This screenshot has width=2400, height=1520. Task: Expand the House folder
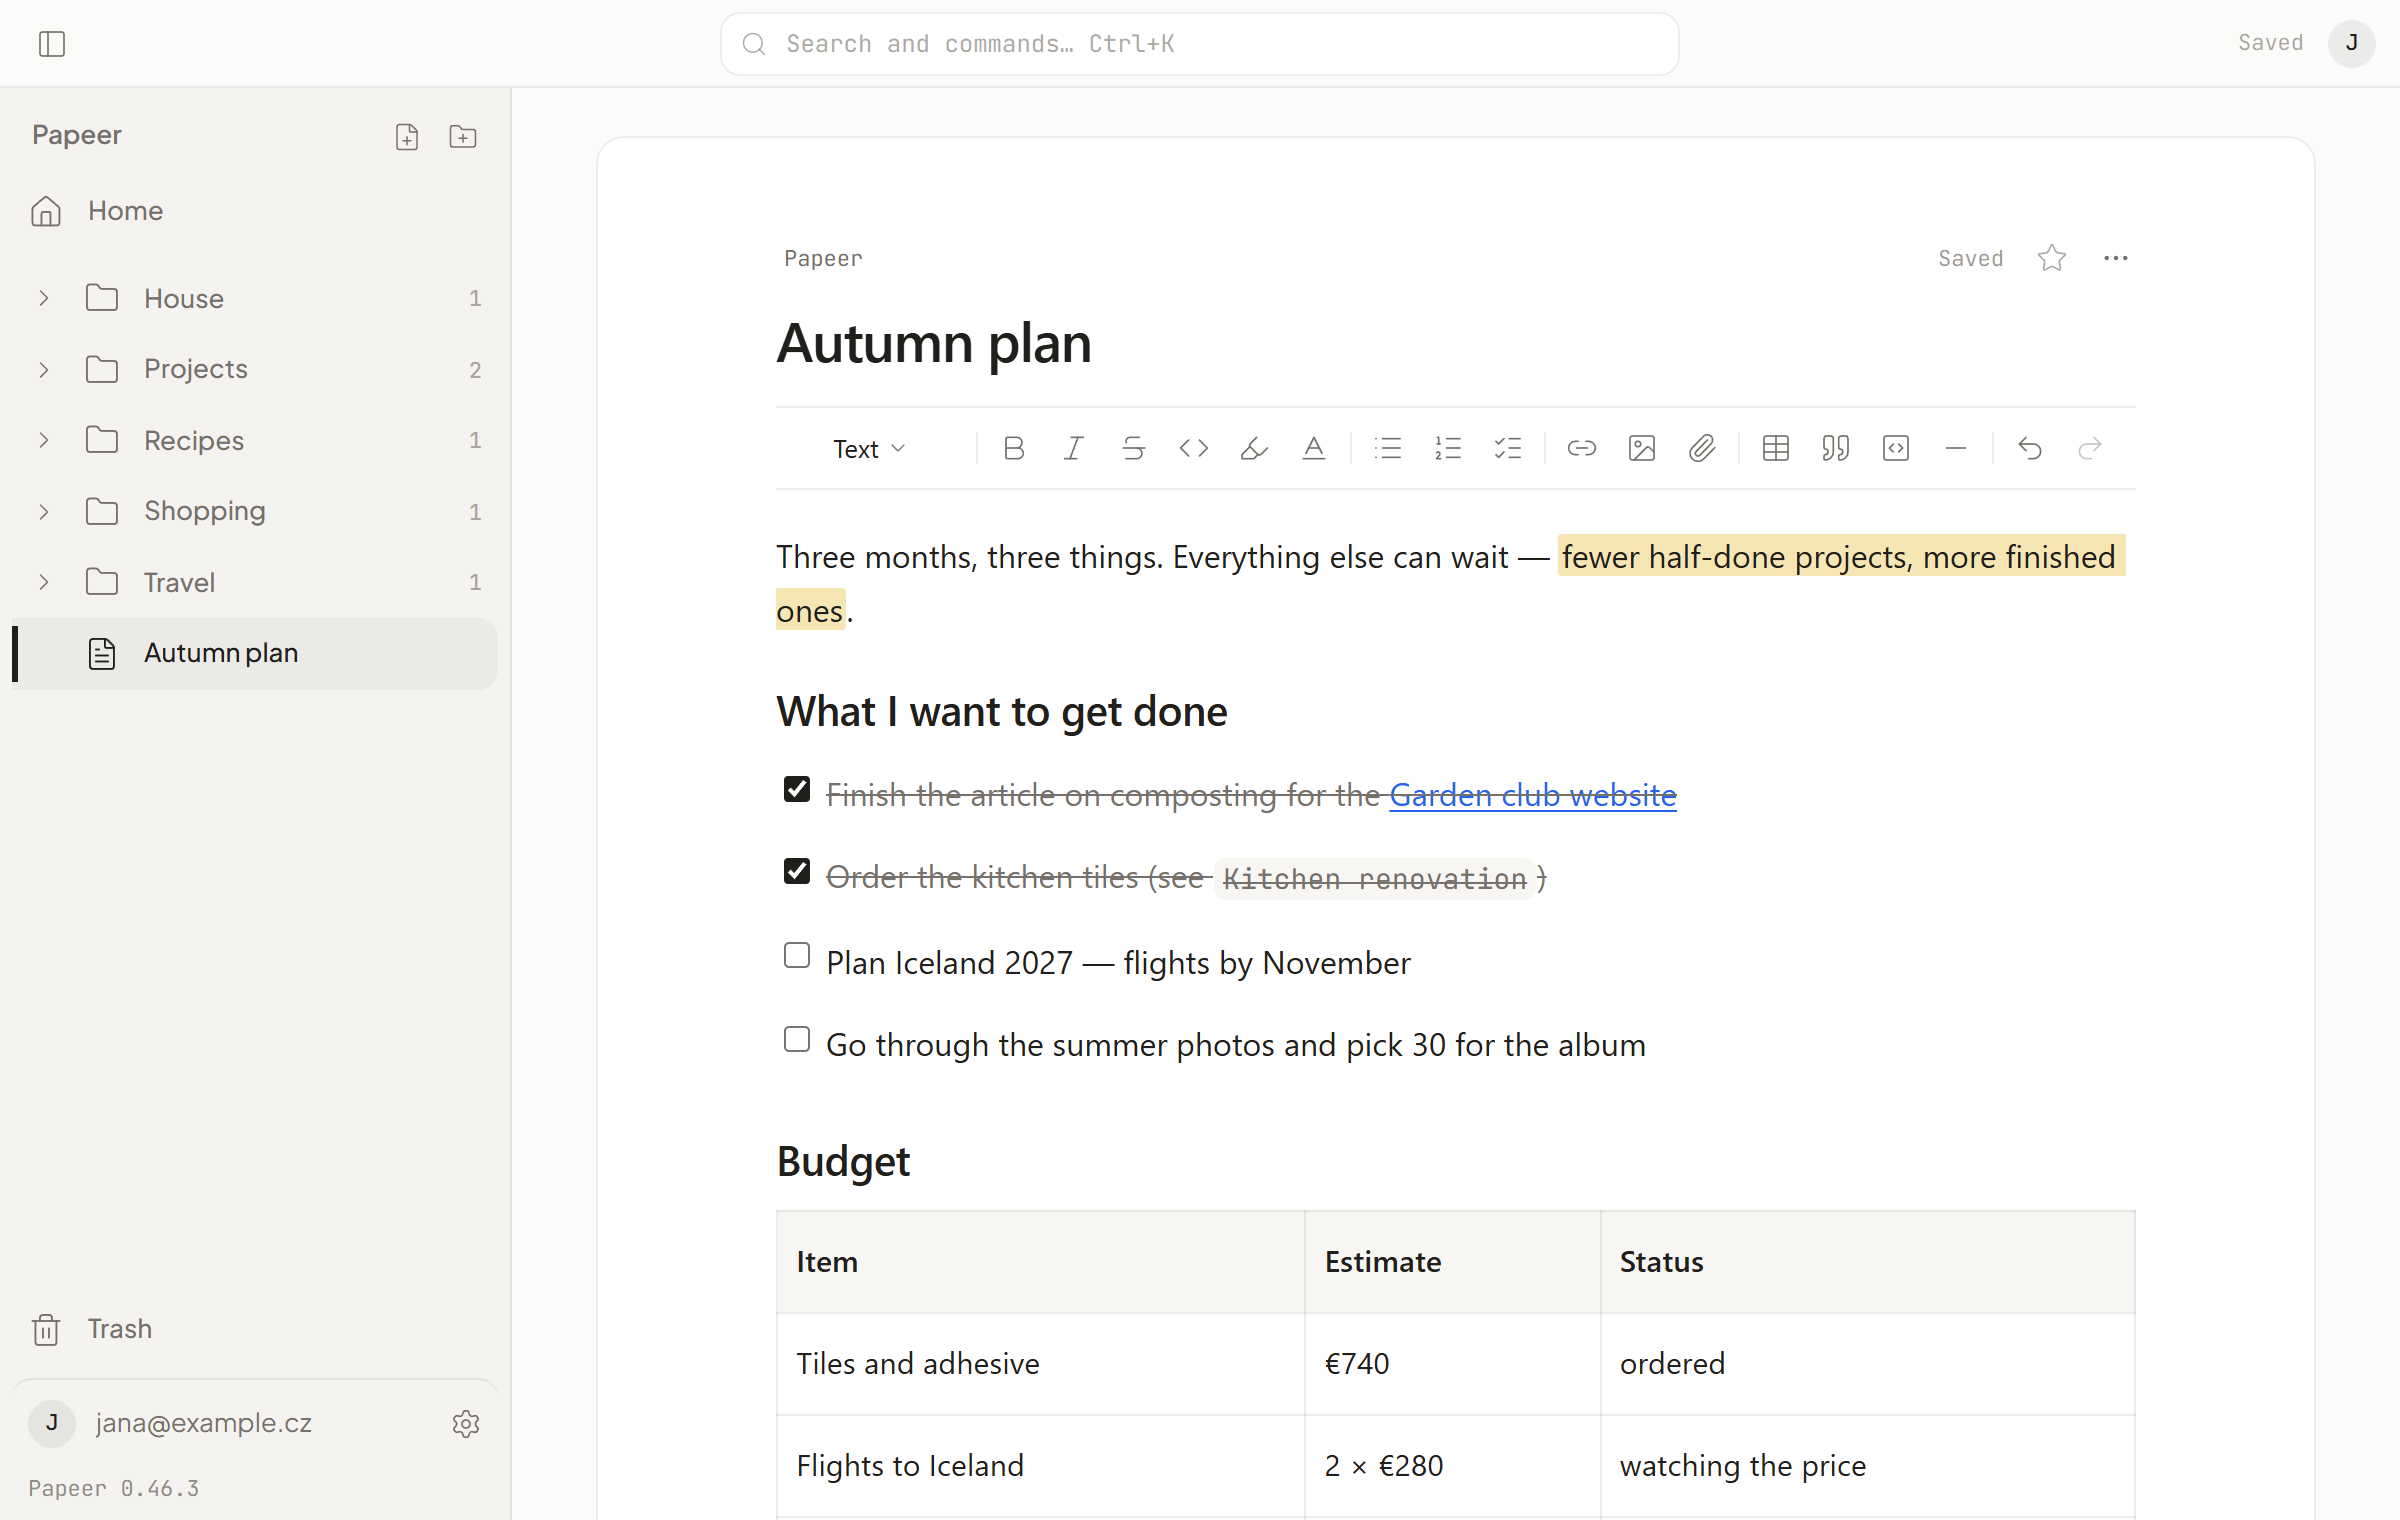click(x=44, y=298)
